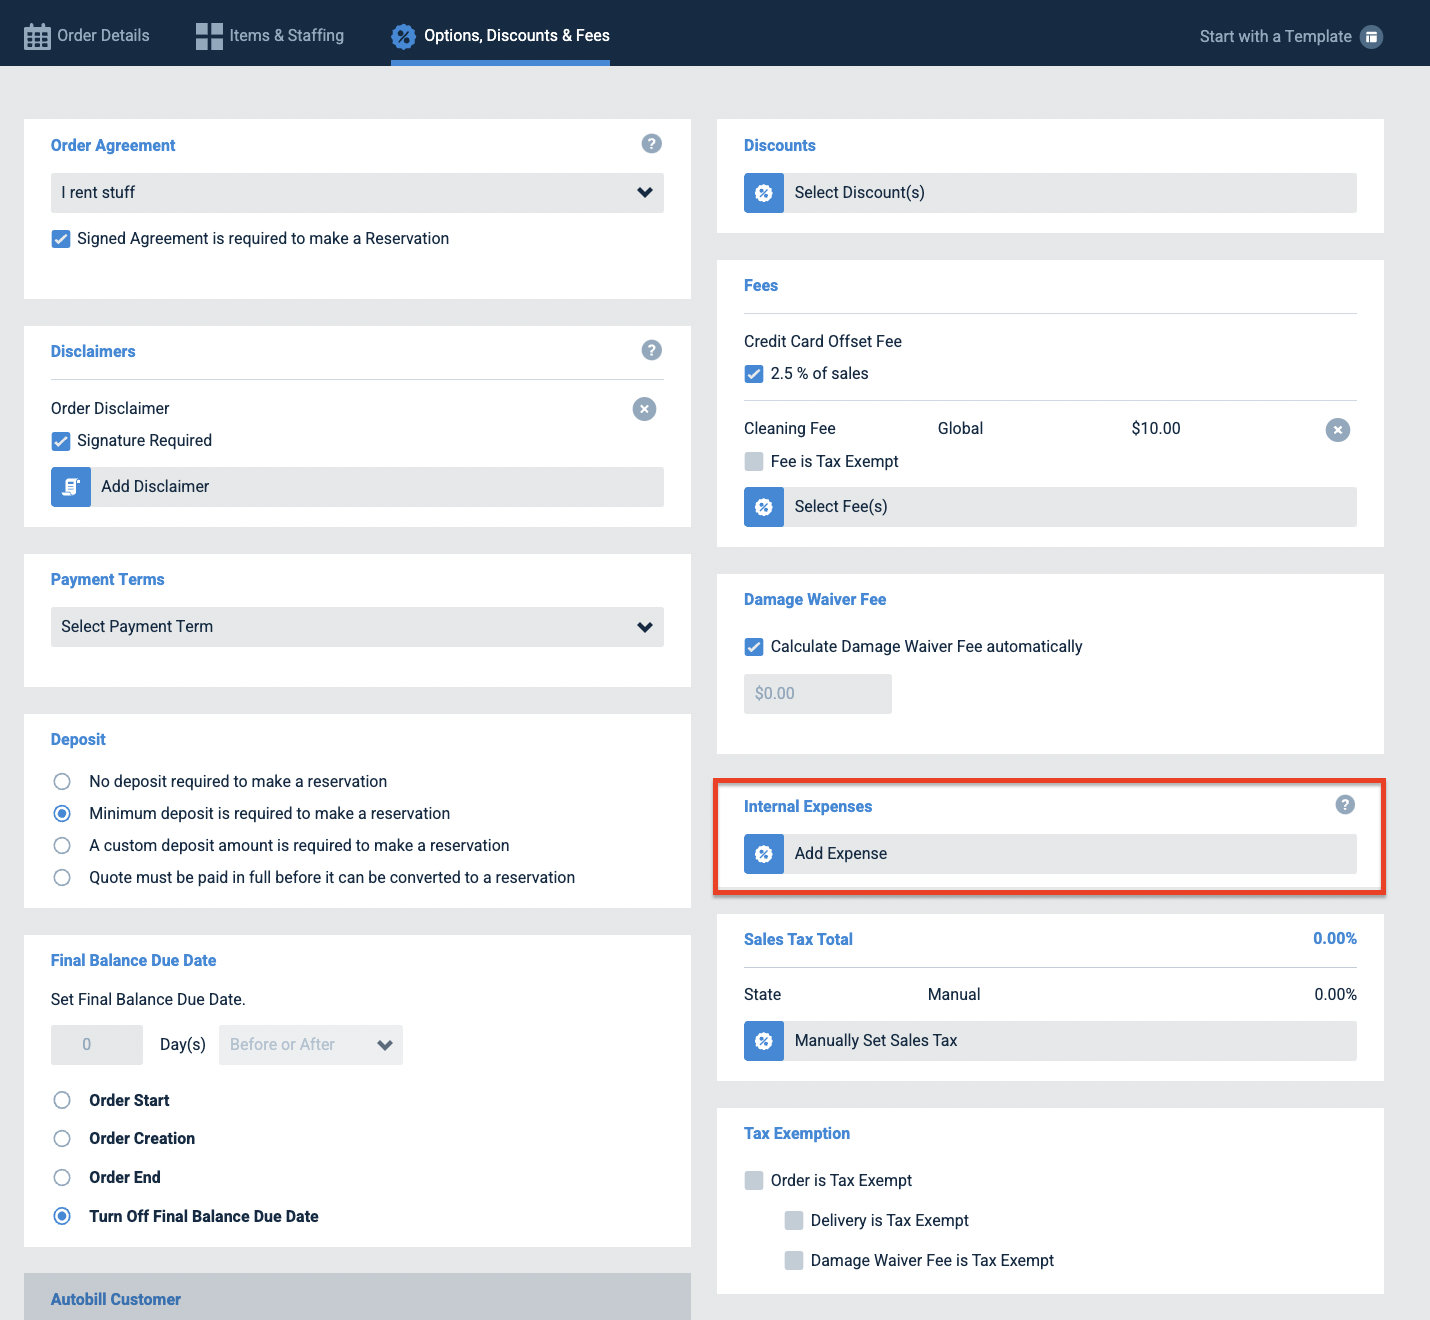Open help for Order Agreement
The width and height of the screenshot is (1430, 1320).
coord(652,144)
